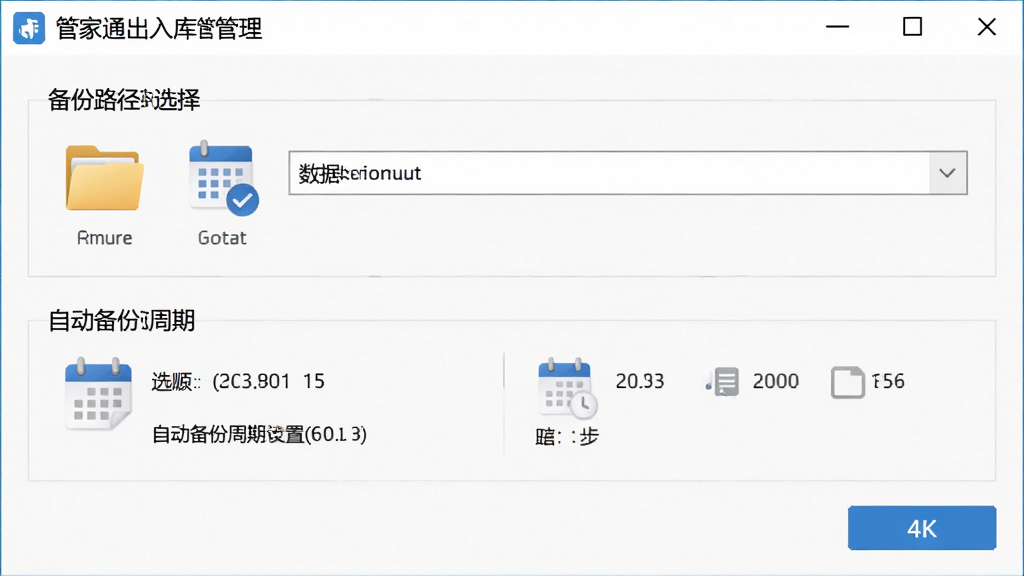Maximize the window
The width and height of the screenshot is (1024, 576).
click(912, 27)
